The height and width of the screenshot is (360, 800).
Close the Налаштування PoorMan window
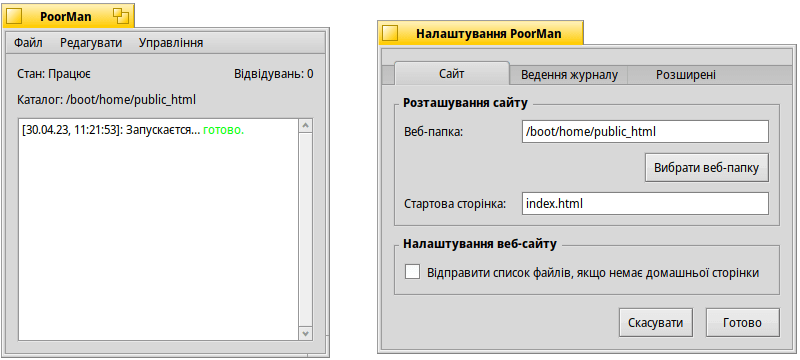(x=390, y=33)
